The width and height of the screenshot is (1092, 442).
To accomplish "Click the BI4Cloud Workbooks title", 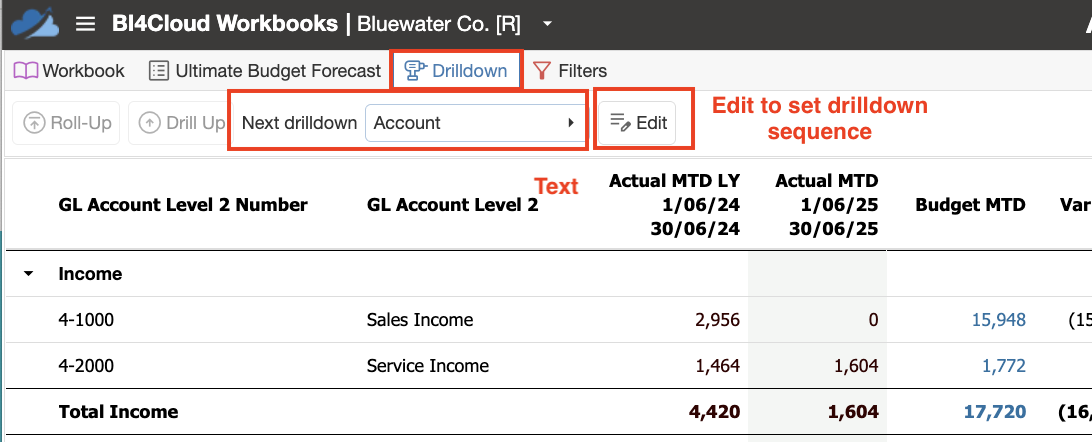I will (224, 24).
